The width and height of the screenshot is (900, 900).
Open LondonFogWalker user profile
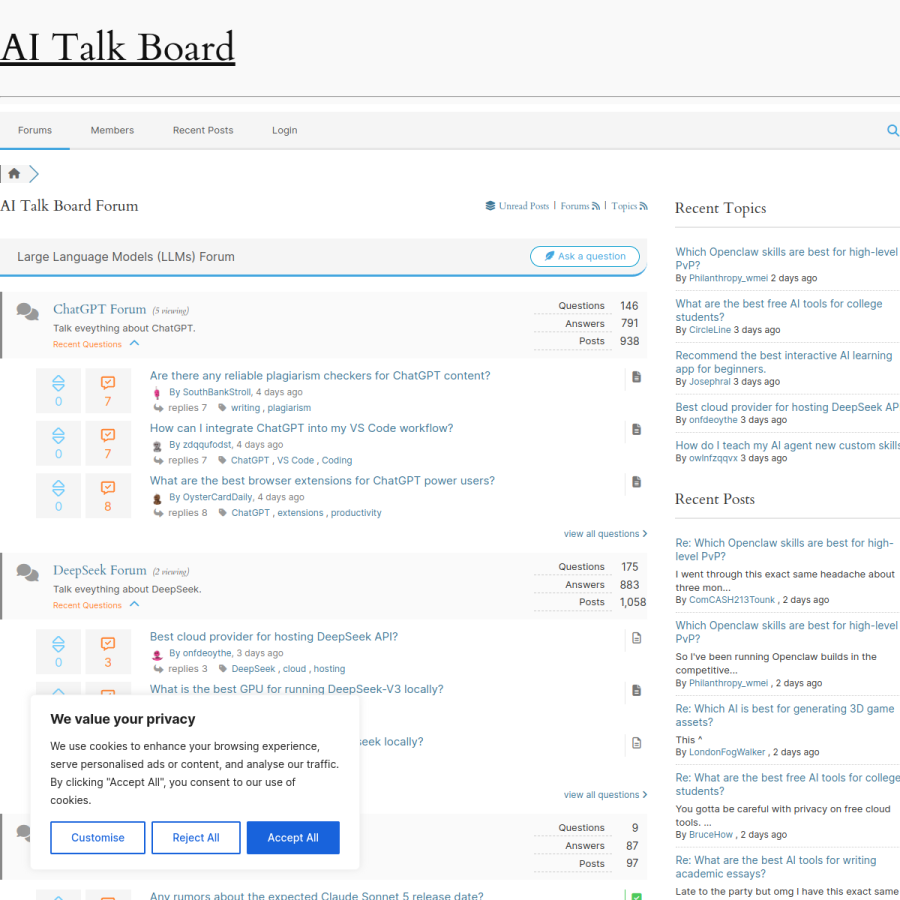[x=727, y=752]
